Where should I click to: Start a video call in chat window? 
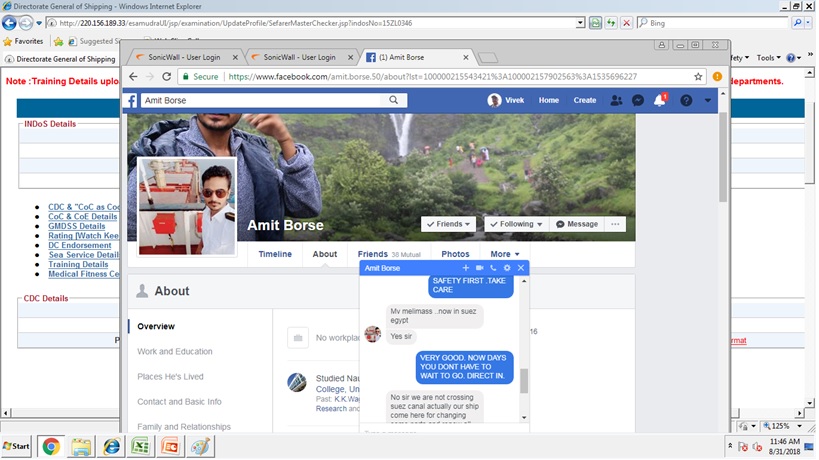479,269
